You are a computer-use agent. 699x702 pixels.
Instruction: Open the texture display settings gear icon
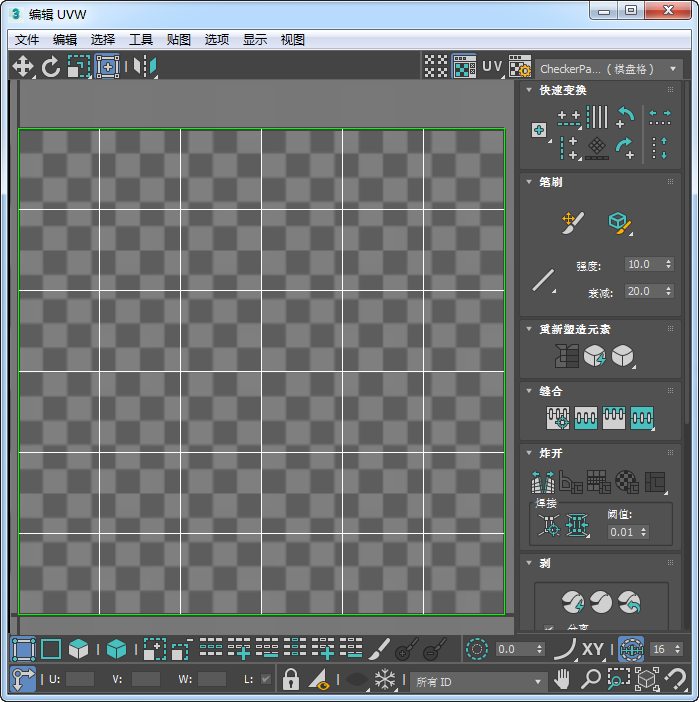pos(520,67)
